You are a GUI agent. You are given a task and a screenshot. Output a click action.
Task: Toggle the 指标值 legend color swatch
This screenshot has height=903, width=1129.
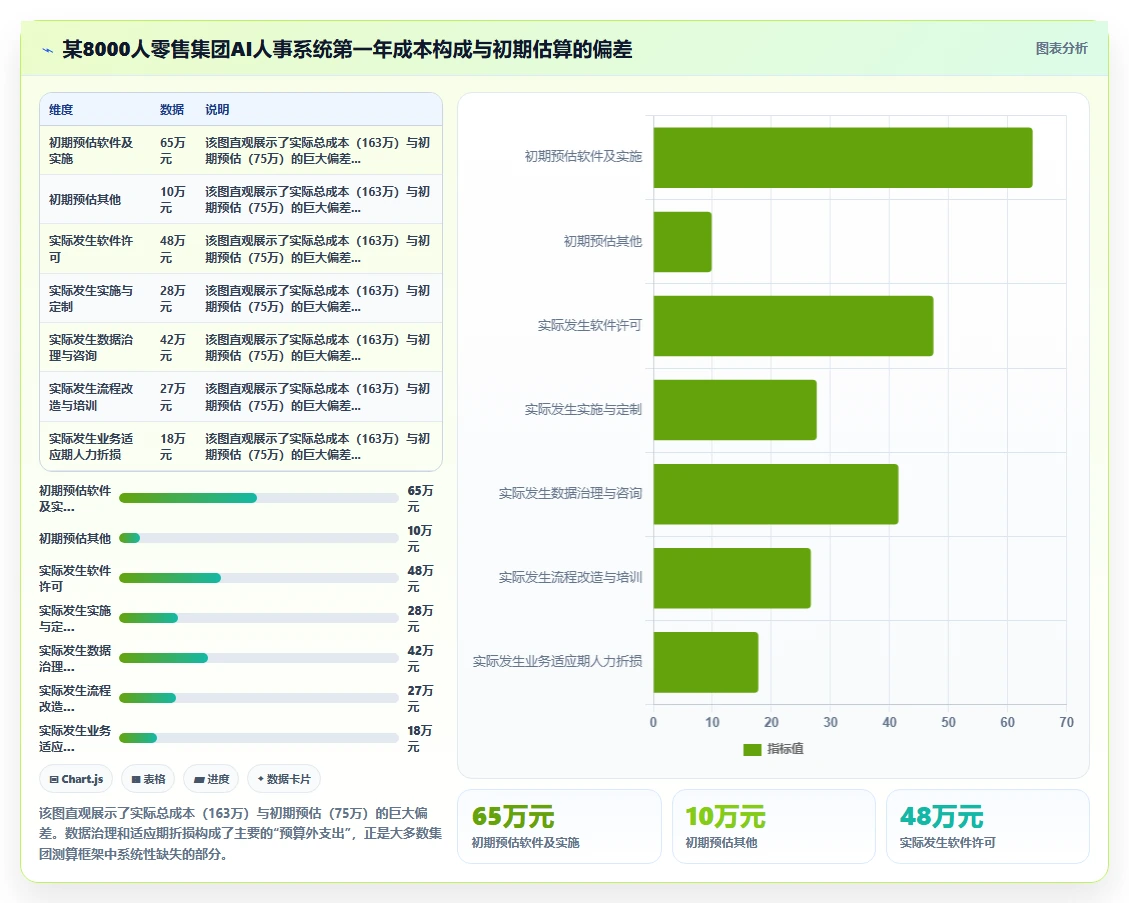coord(752,750)
